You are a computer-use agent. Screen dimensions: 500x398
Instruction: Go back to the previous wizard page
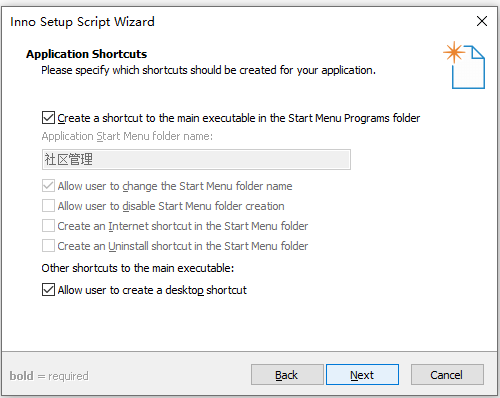287,375
